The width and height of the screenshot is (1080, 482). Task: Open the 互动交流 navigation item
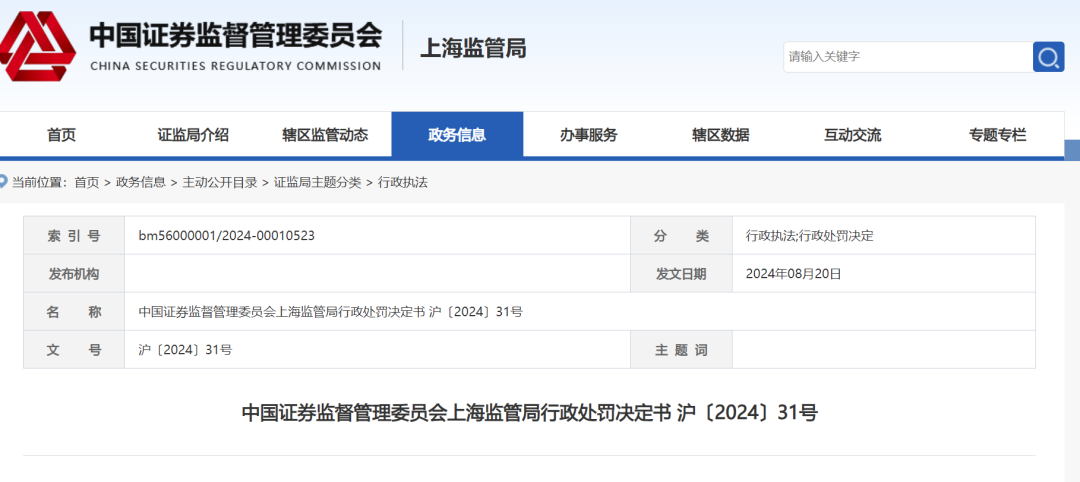(852, 135)
